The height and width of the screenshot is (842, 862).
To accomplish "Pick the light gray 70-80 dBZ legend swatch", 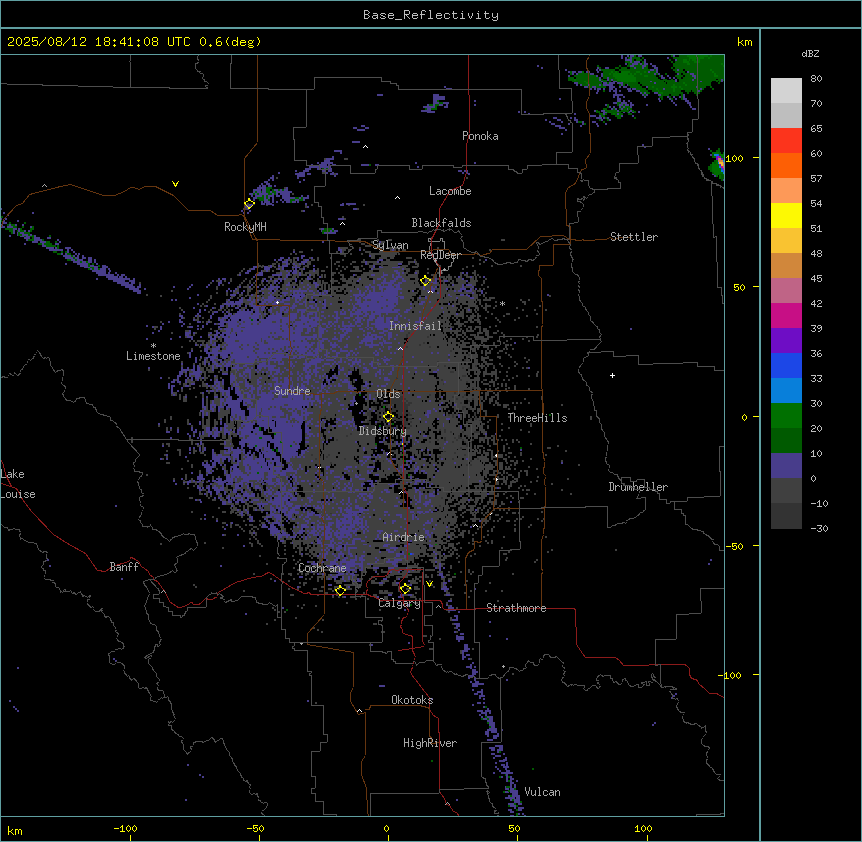I will tap(786, 90).
